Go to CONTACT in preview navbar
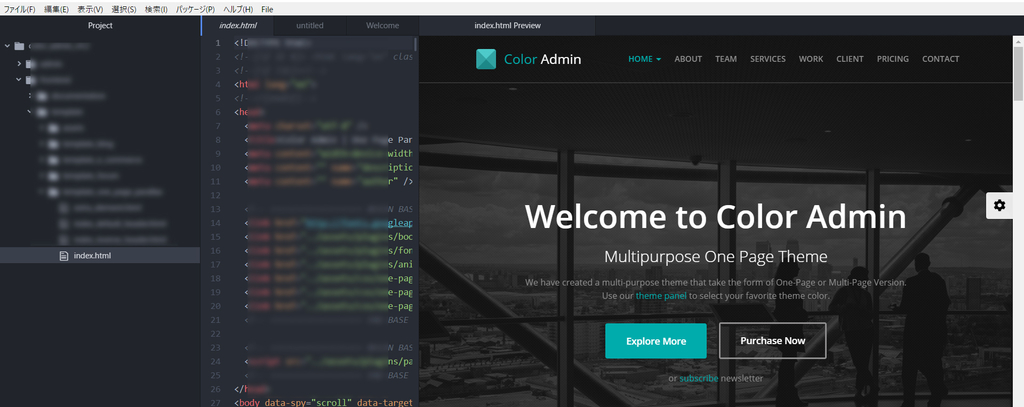1024x407 pixels. pos(940,59)
